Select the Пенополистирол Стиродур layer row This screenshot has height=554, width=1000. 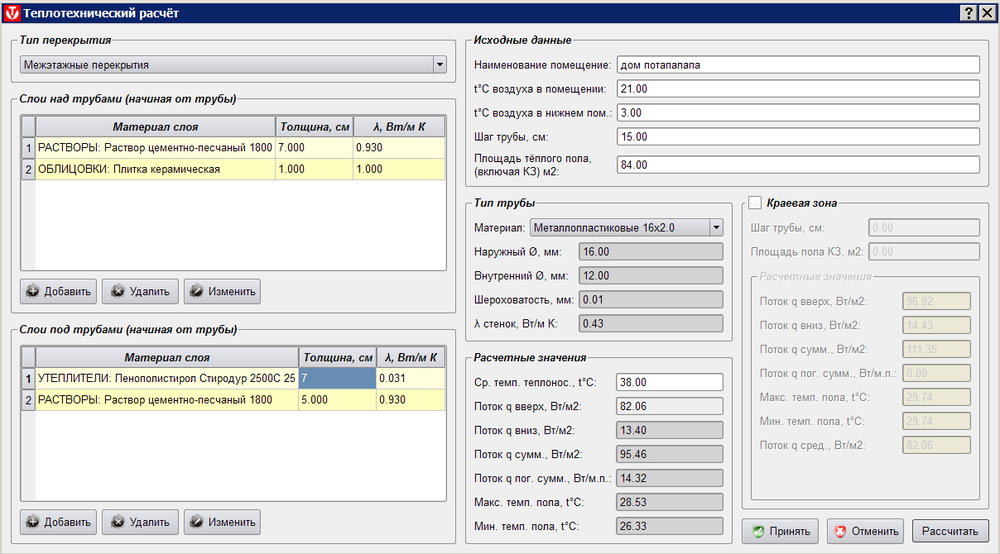pos(166,379)
